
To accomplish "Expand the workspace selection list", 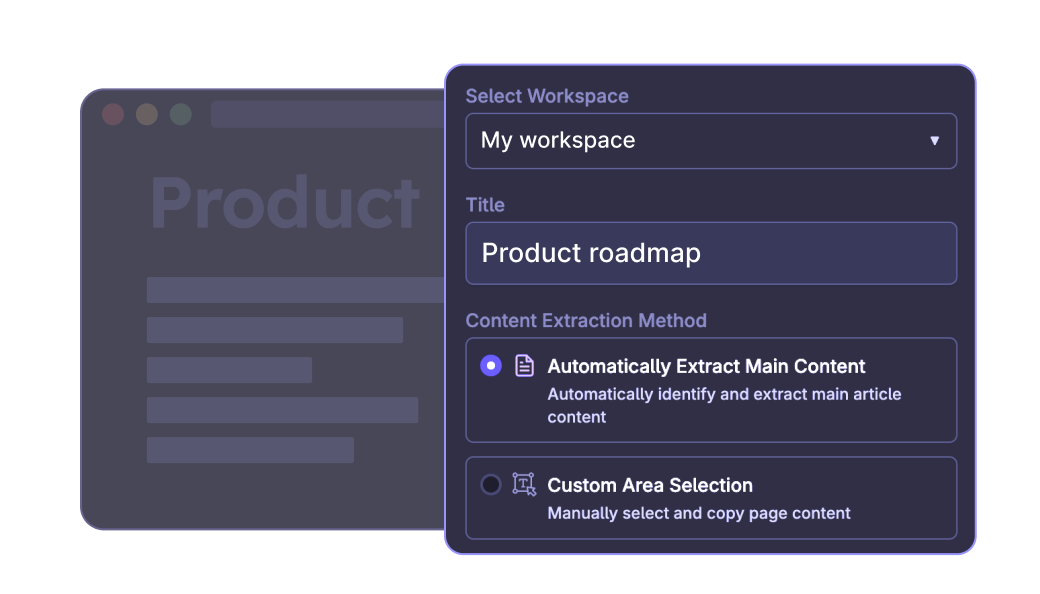I will click(x=711, y=141).
